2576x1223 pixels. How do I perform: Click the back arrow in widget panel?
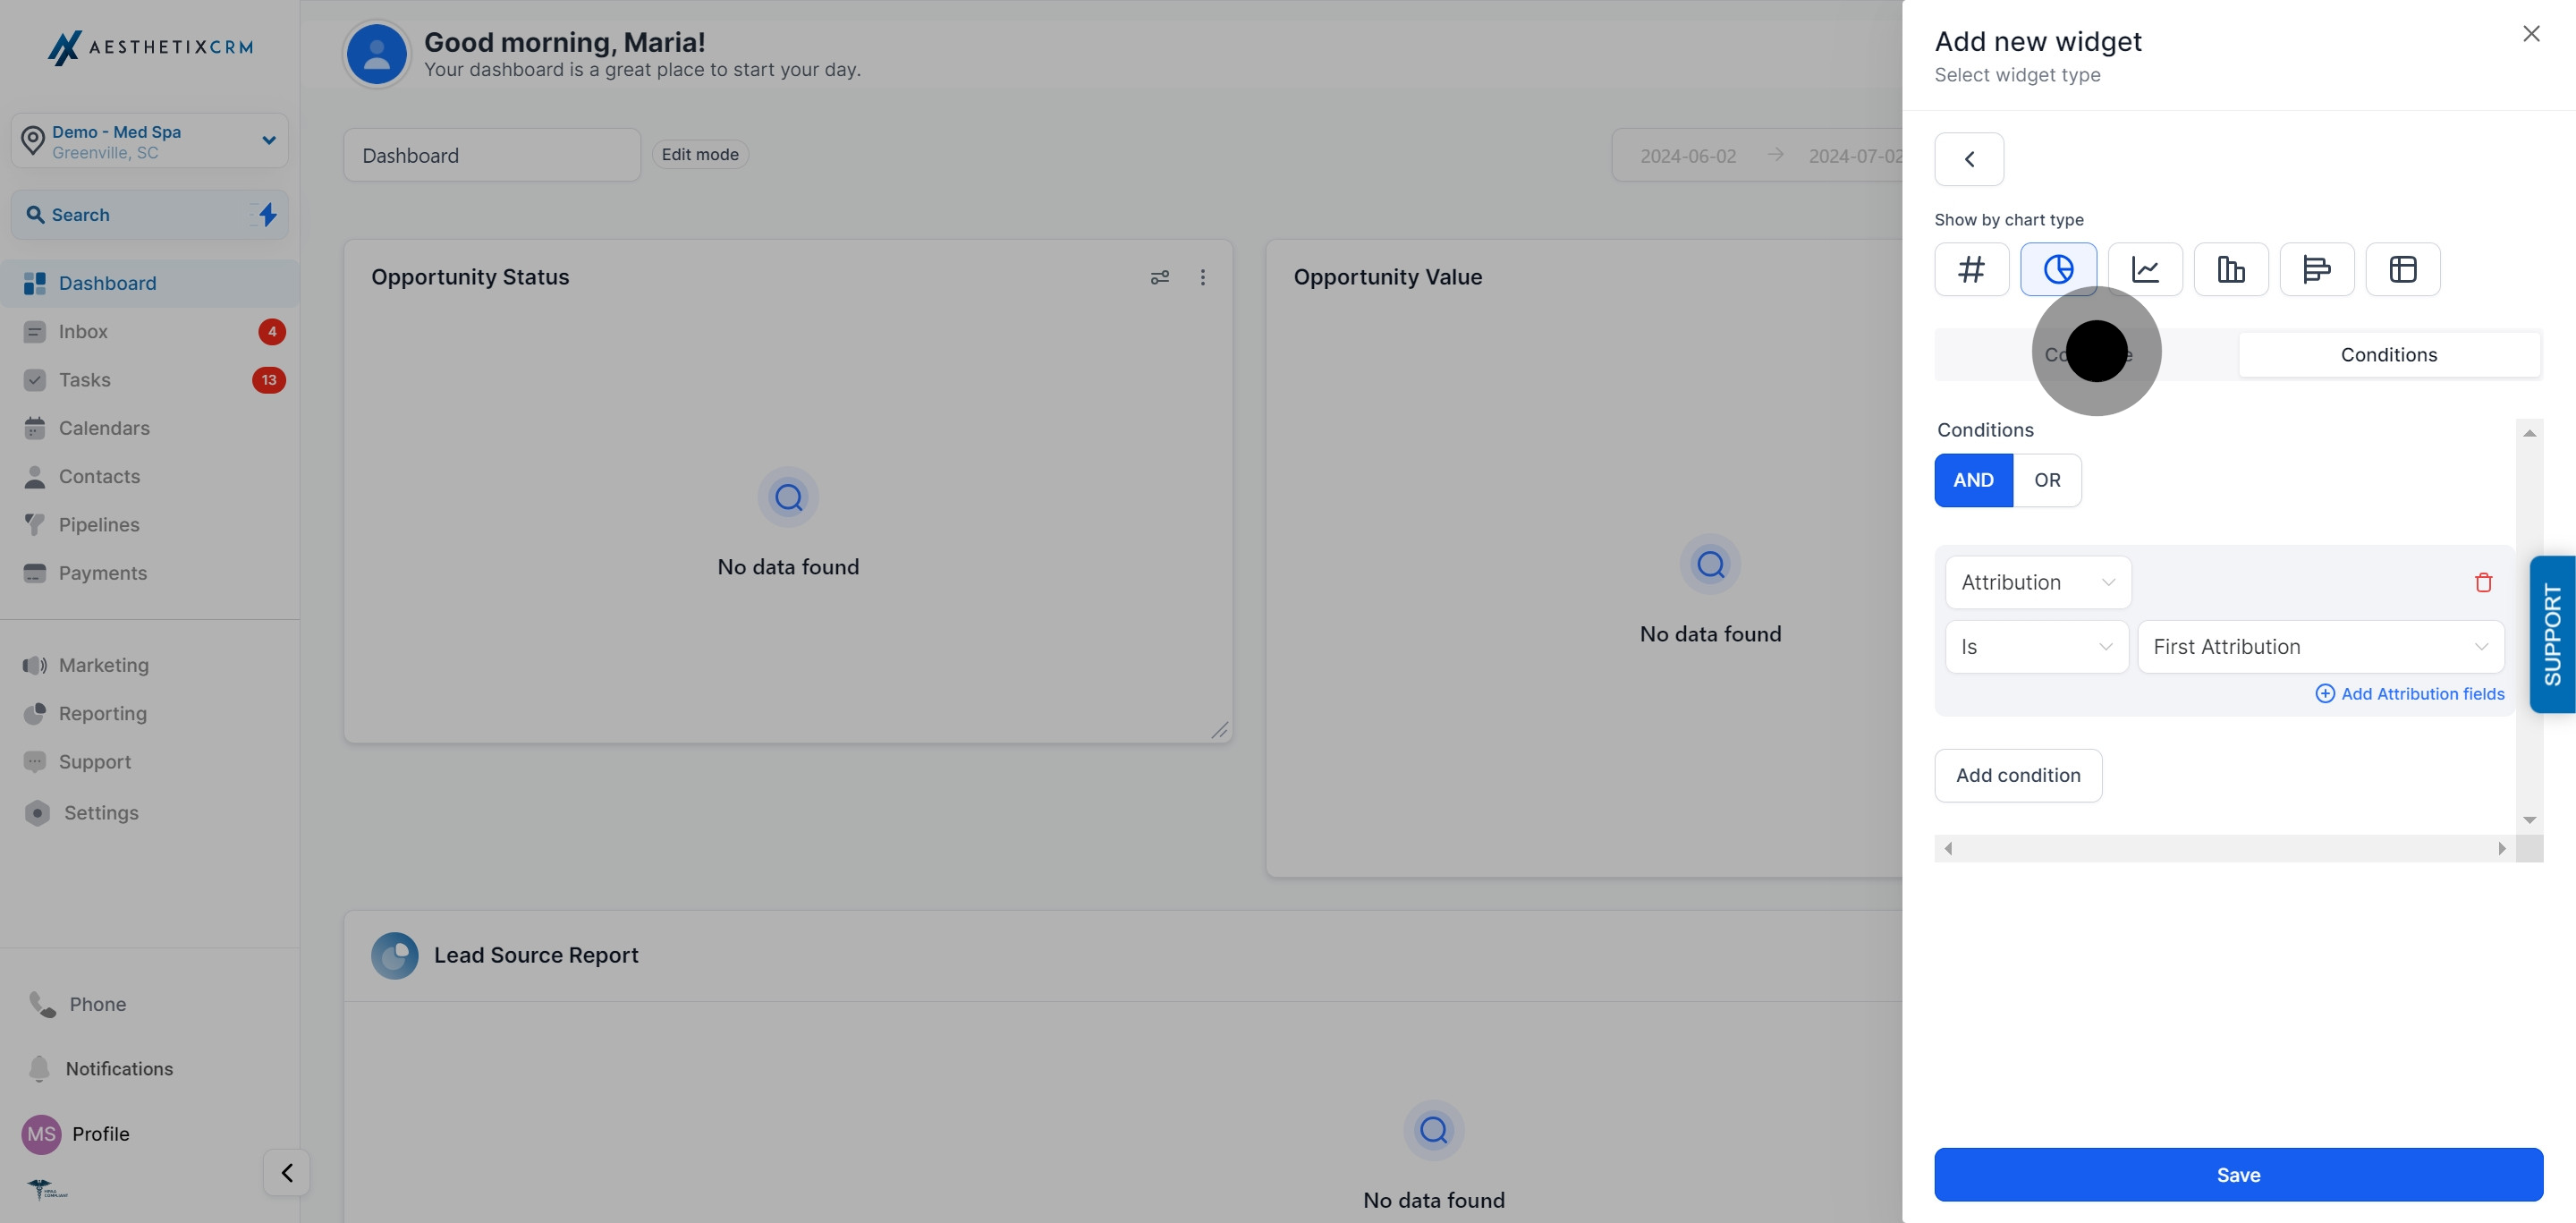pyautogui.click(x=1969, y=159)
